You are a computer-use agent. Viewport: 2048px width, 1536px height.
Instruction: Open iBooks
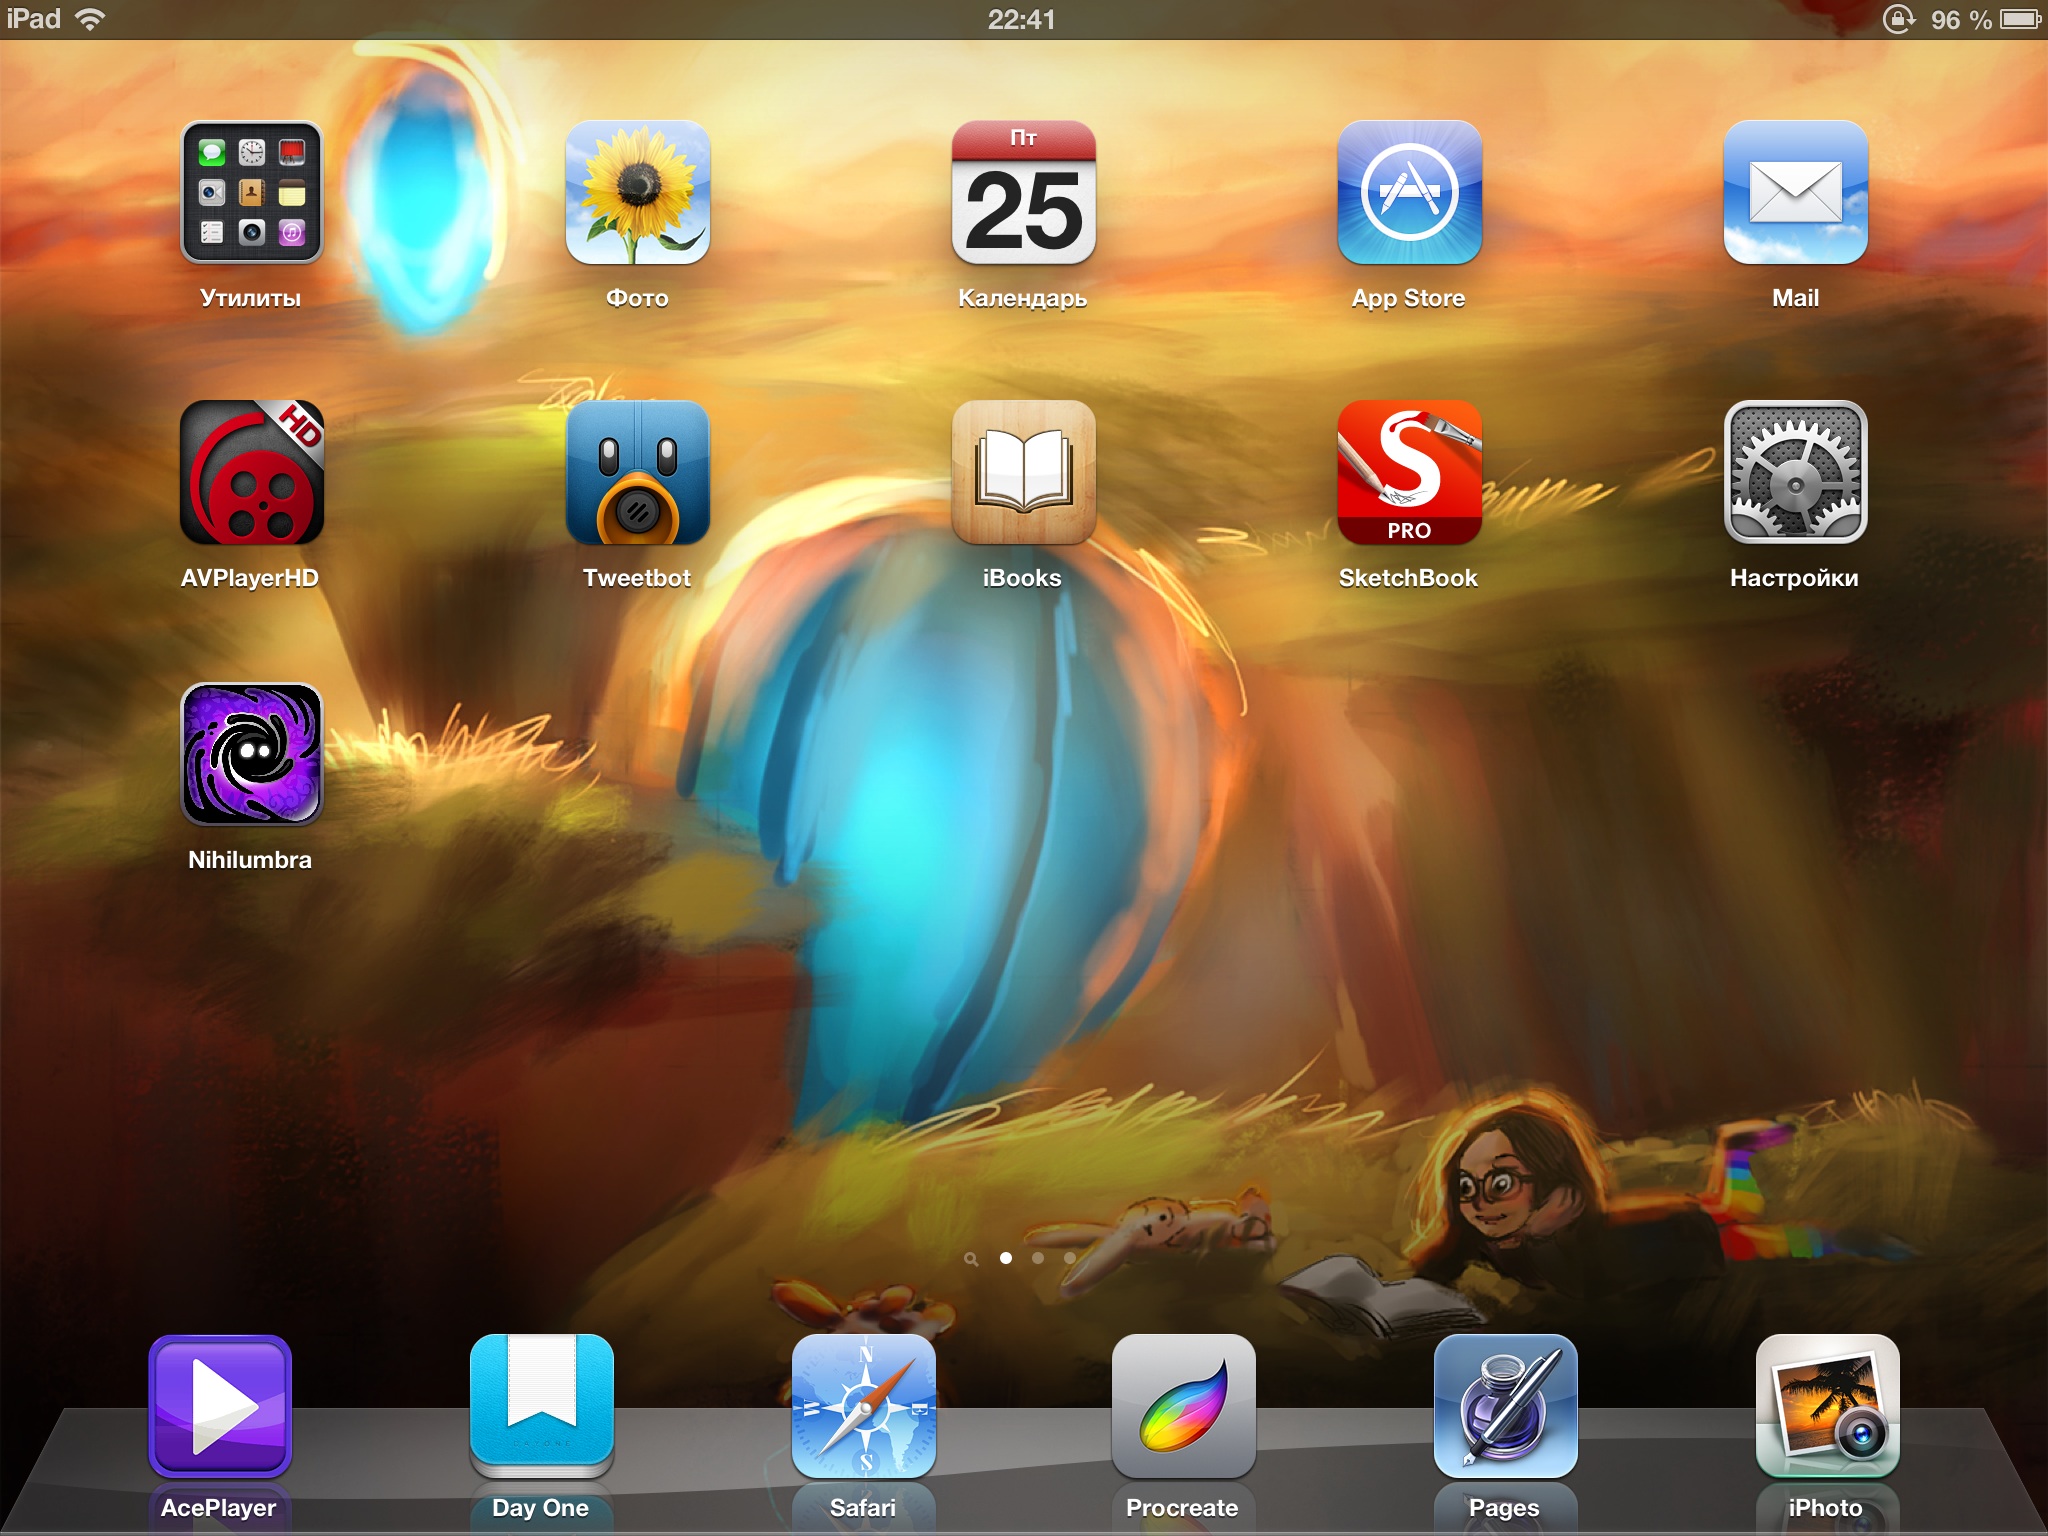(x=1024, y=472)
